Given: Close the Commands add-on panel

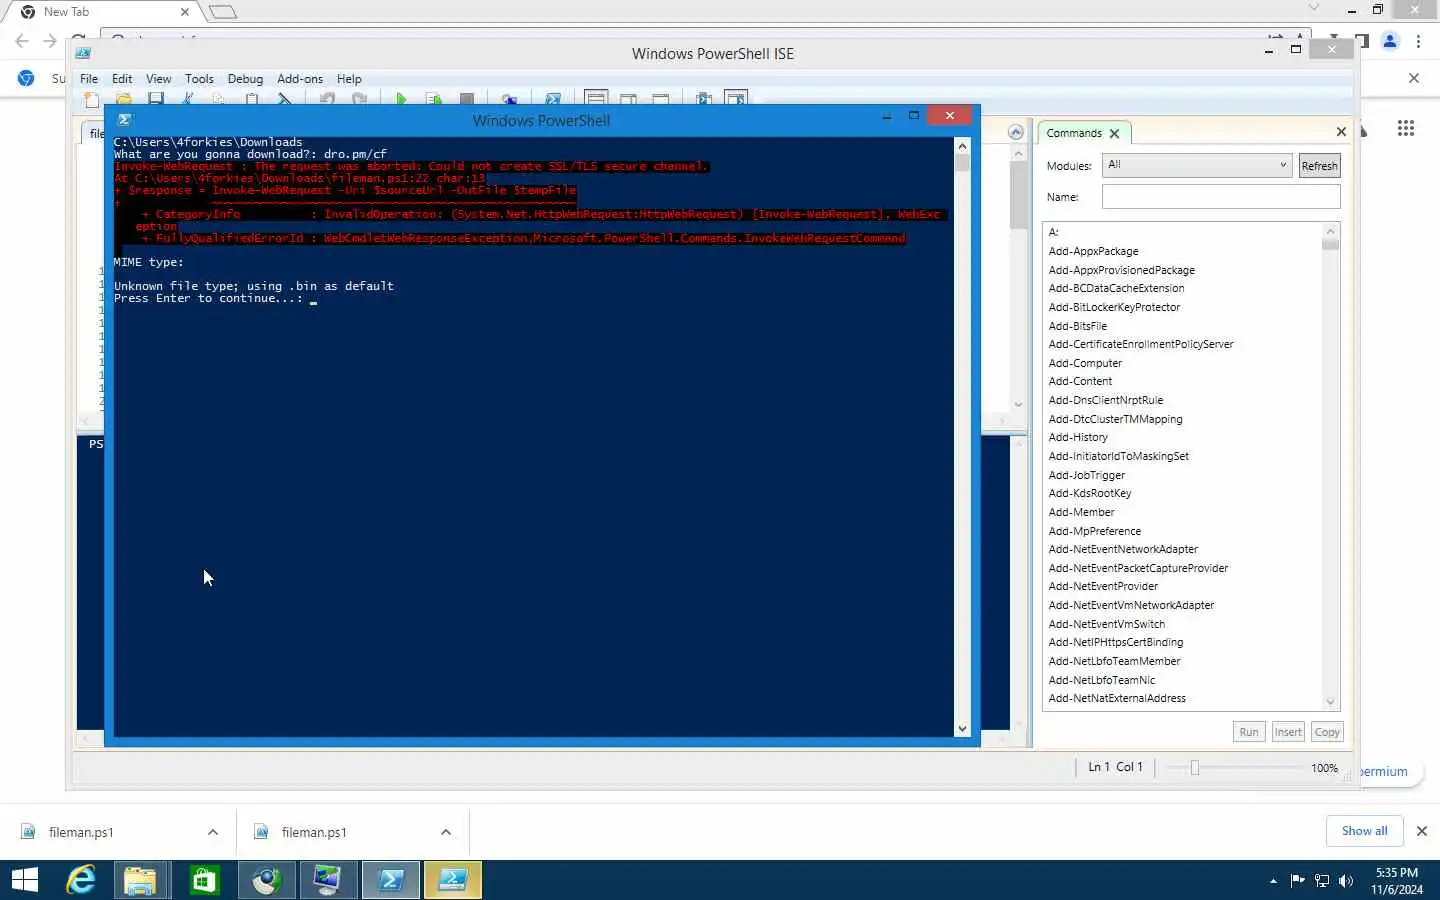Looking at the screenshot, I should (1341, 132).
